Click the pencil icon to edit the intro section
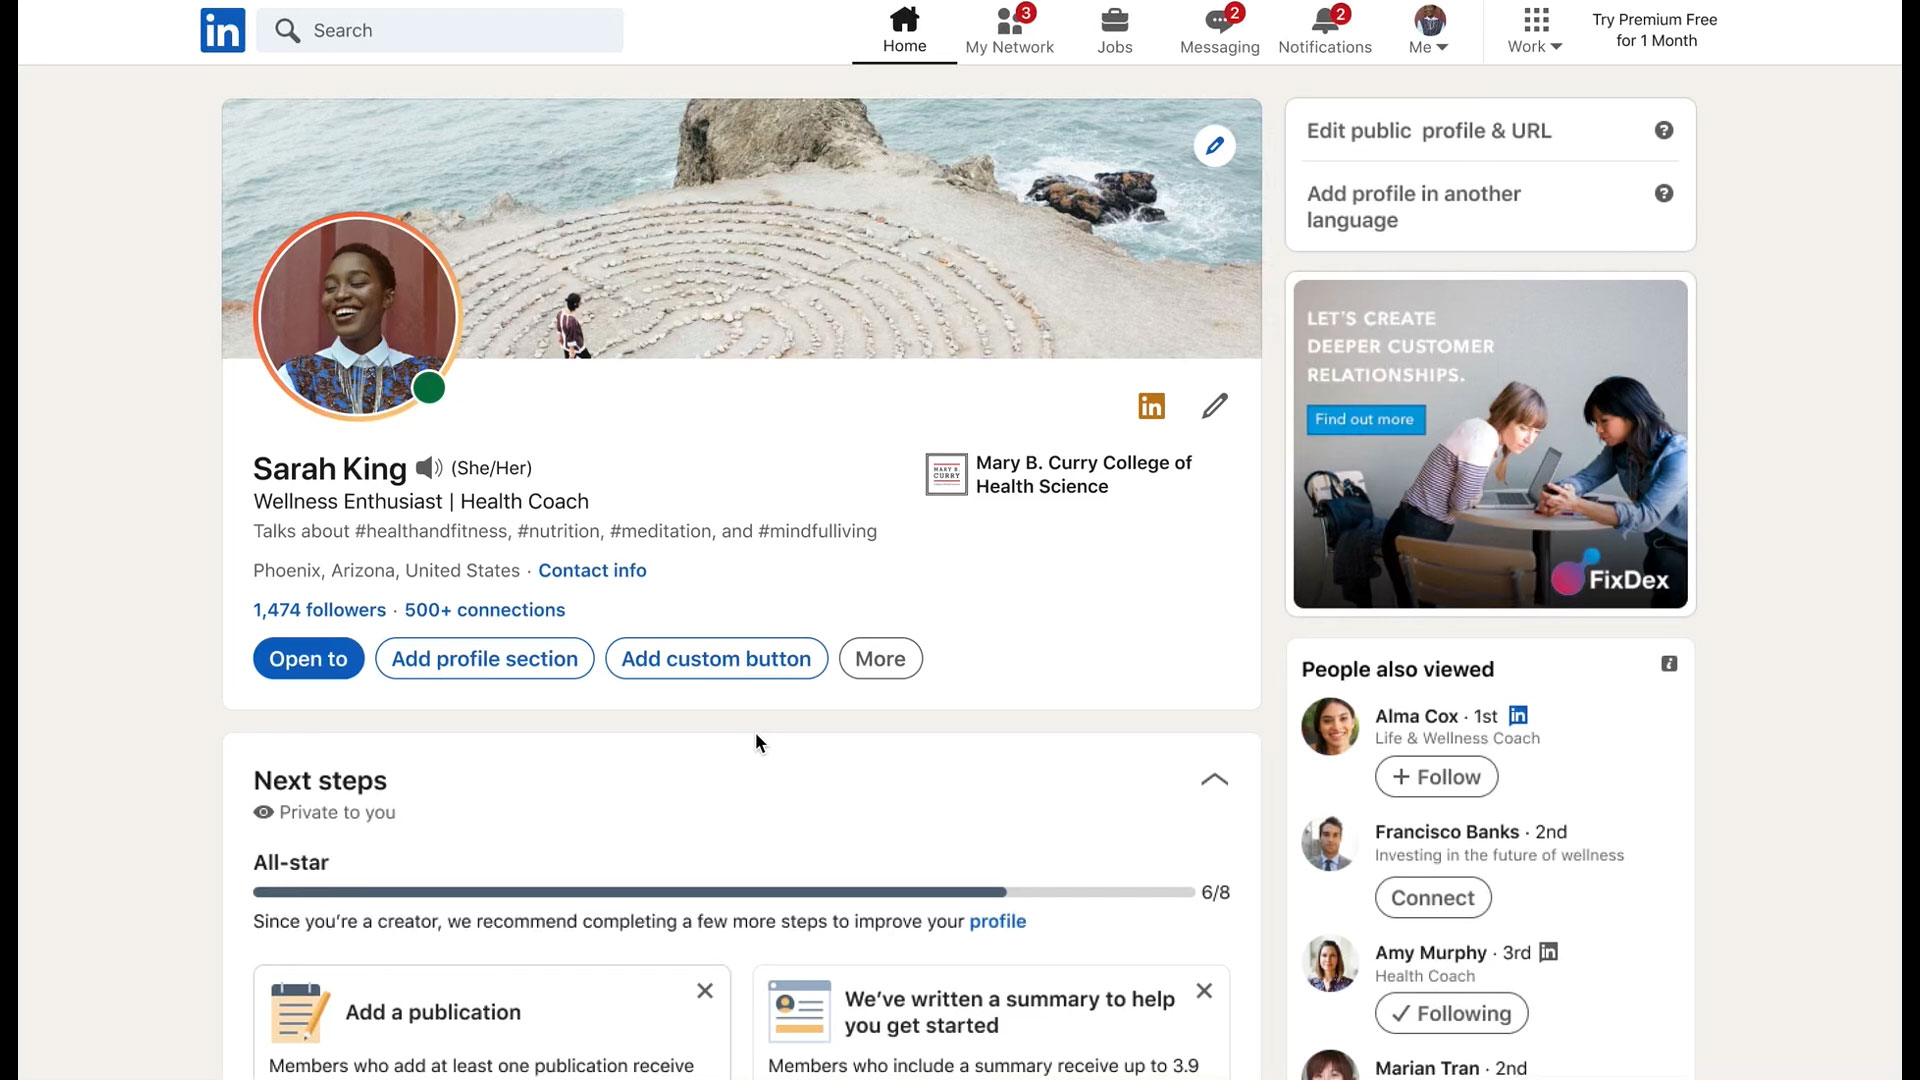The height and width of the screenshot is (1080, 1920). [1214, 406]
